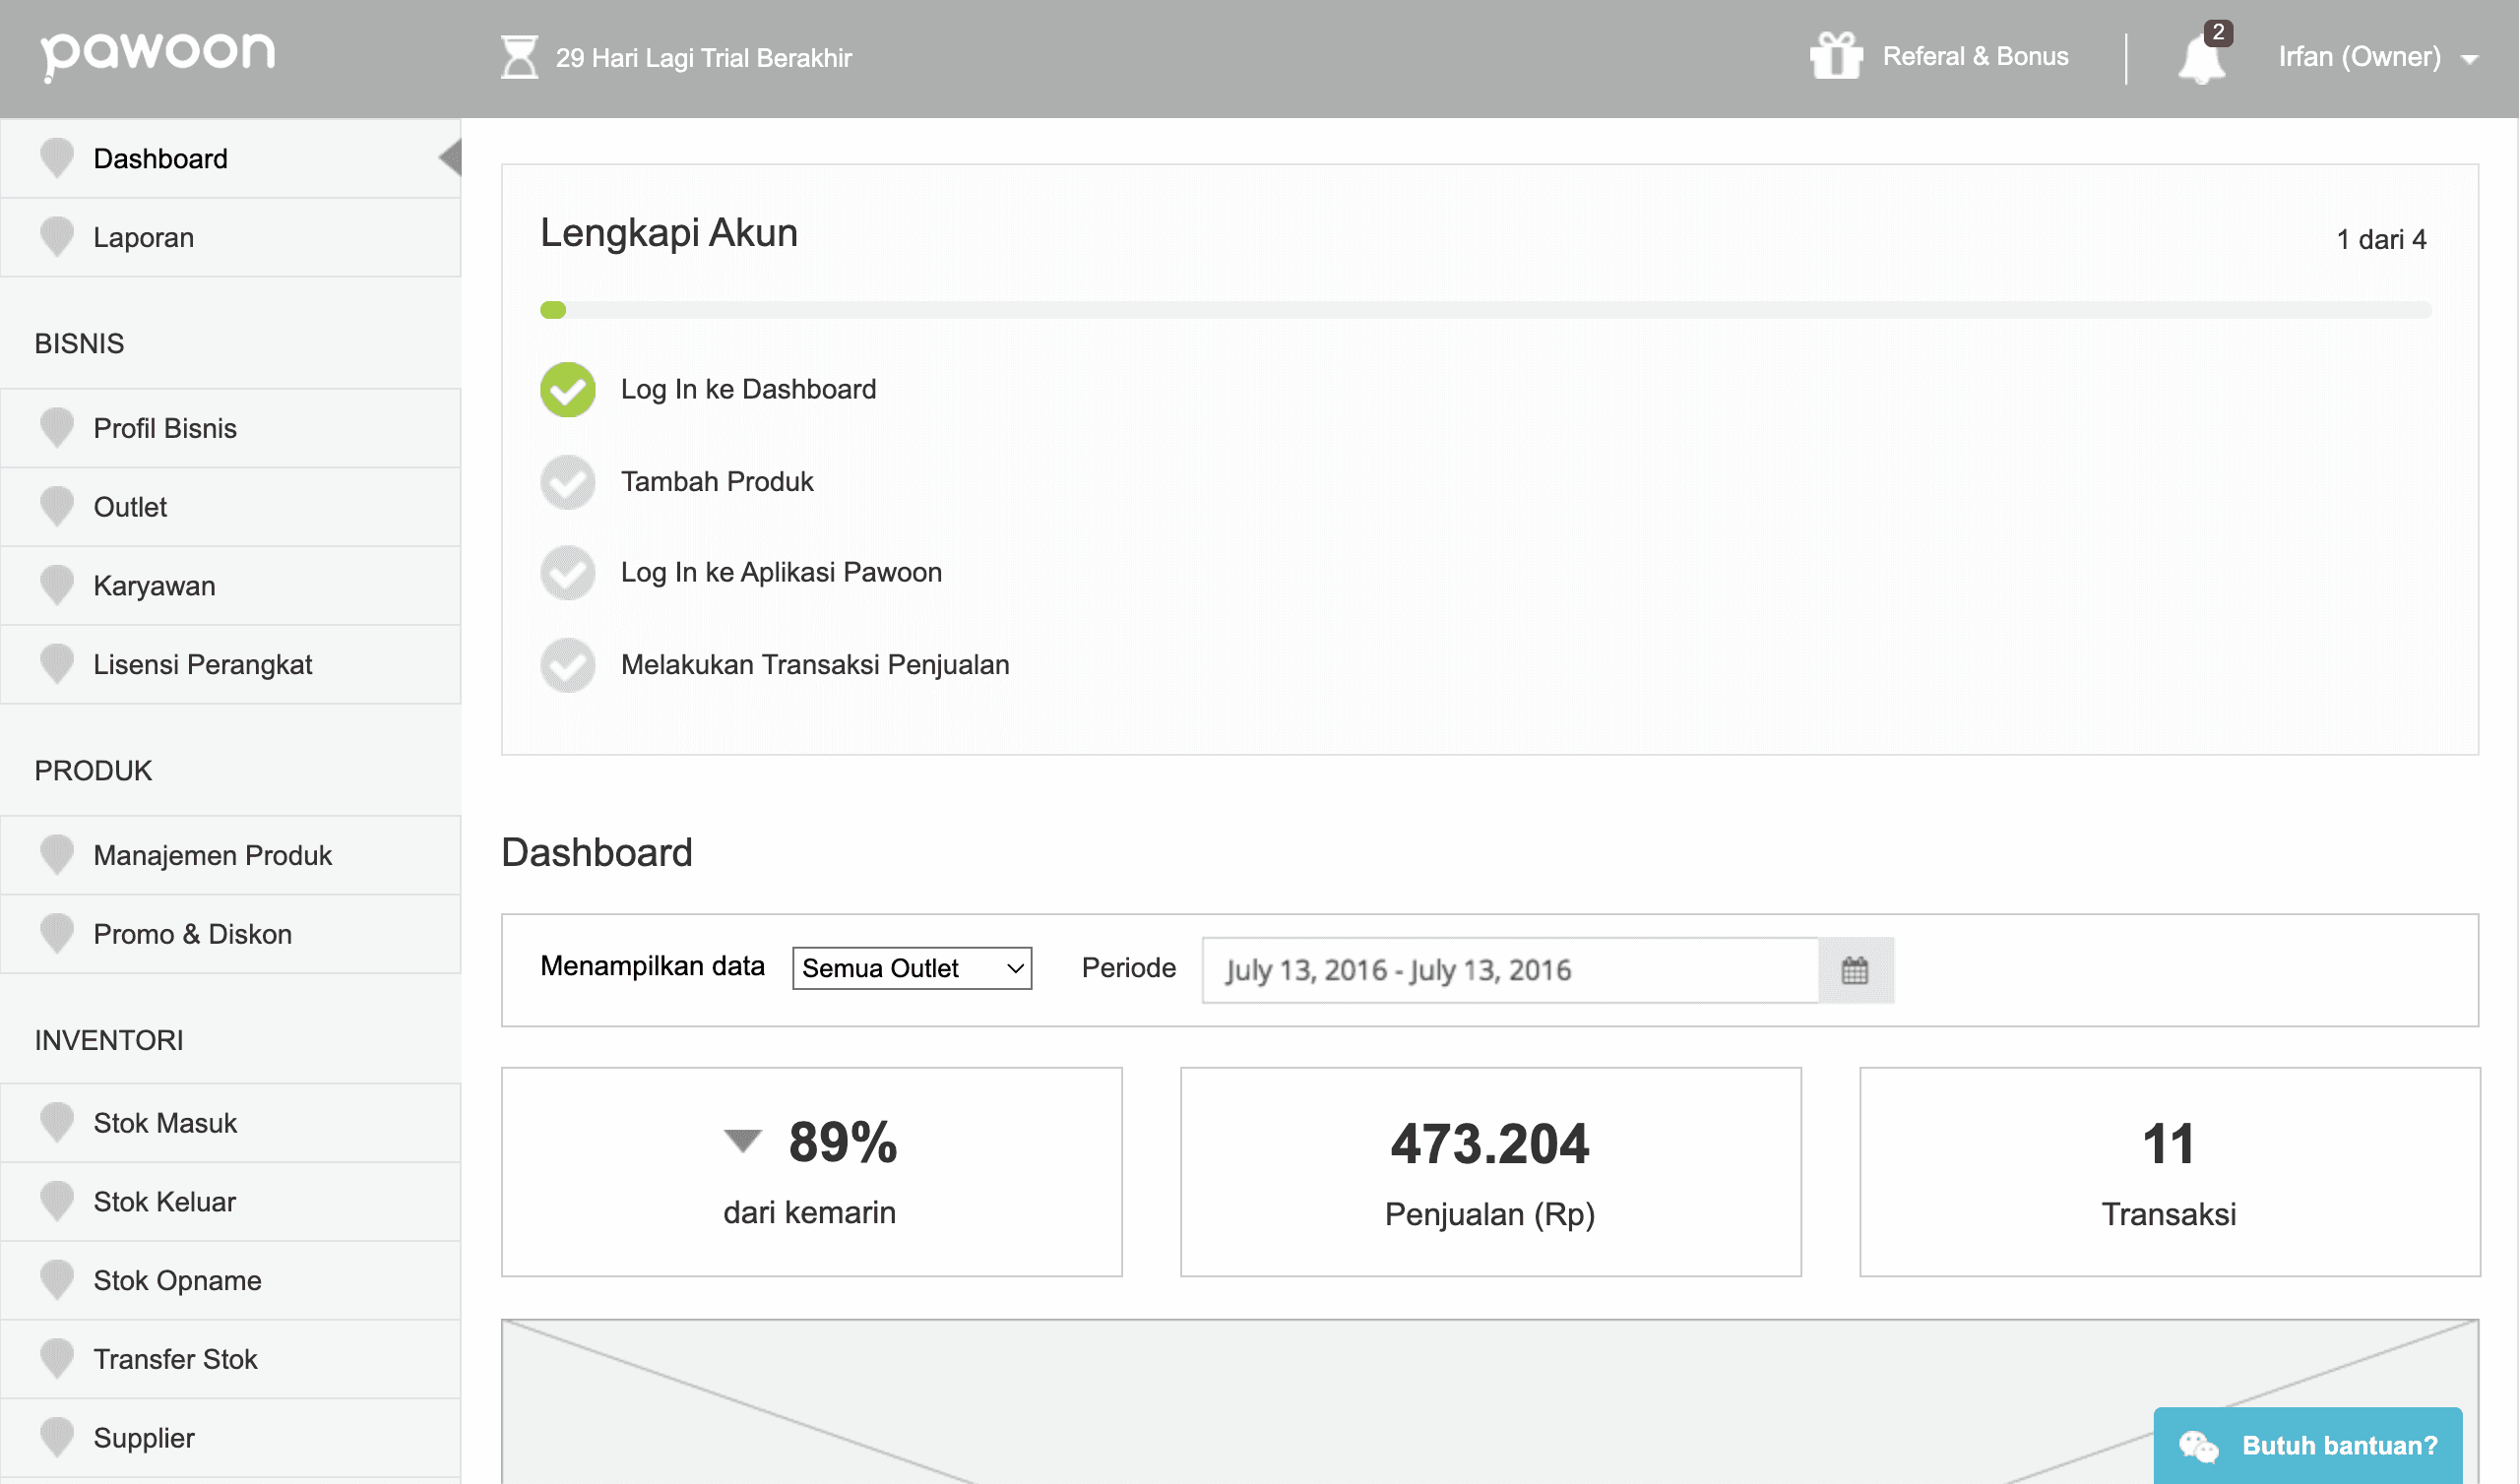Select Lisensi Perangkat menu item
Image resolution: width=2520 pixels, height=1484 pixels.
pos(231,666)
